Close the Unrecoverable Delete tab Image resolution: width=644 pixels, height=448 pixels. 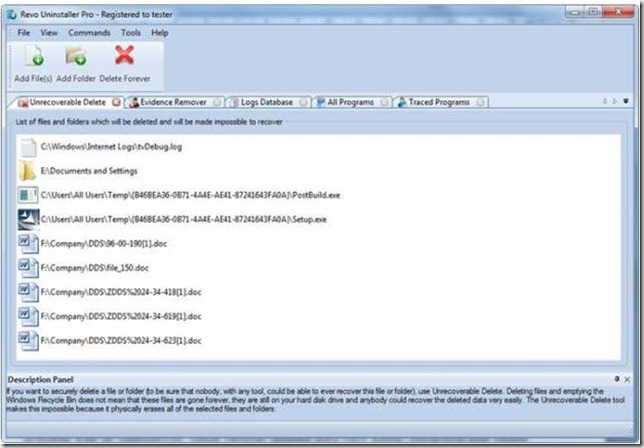pos(117,102)
